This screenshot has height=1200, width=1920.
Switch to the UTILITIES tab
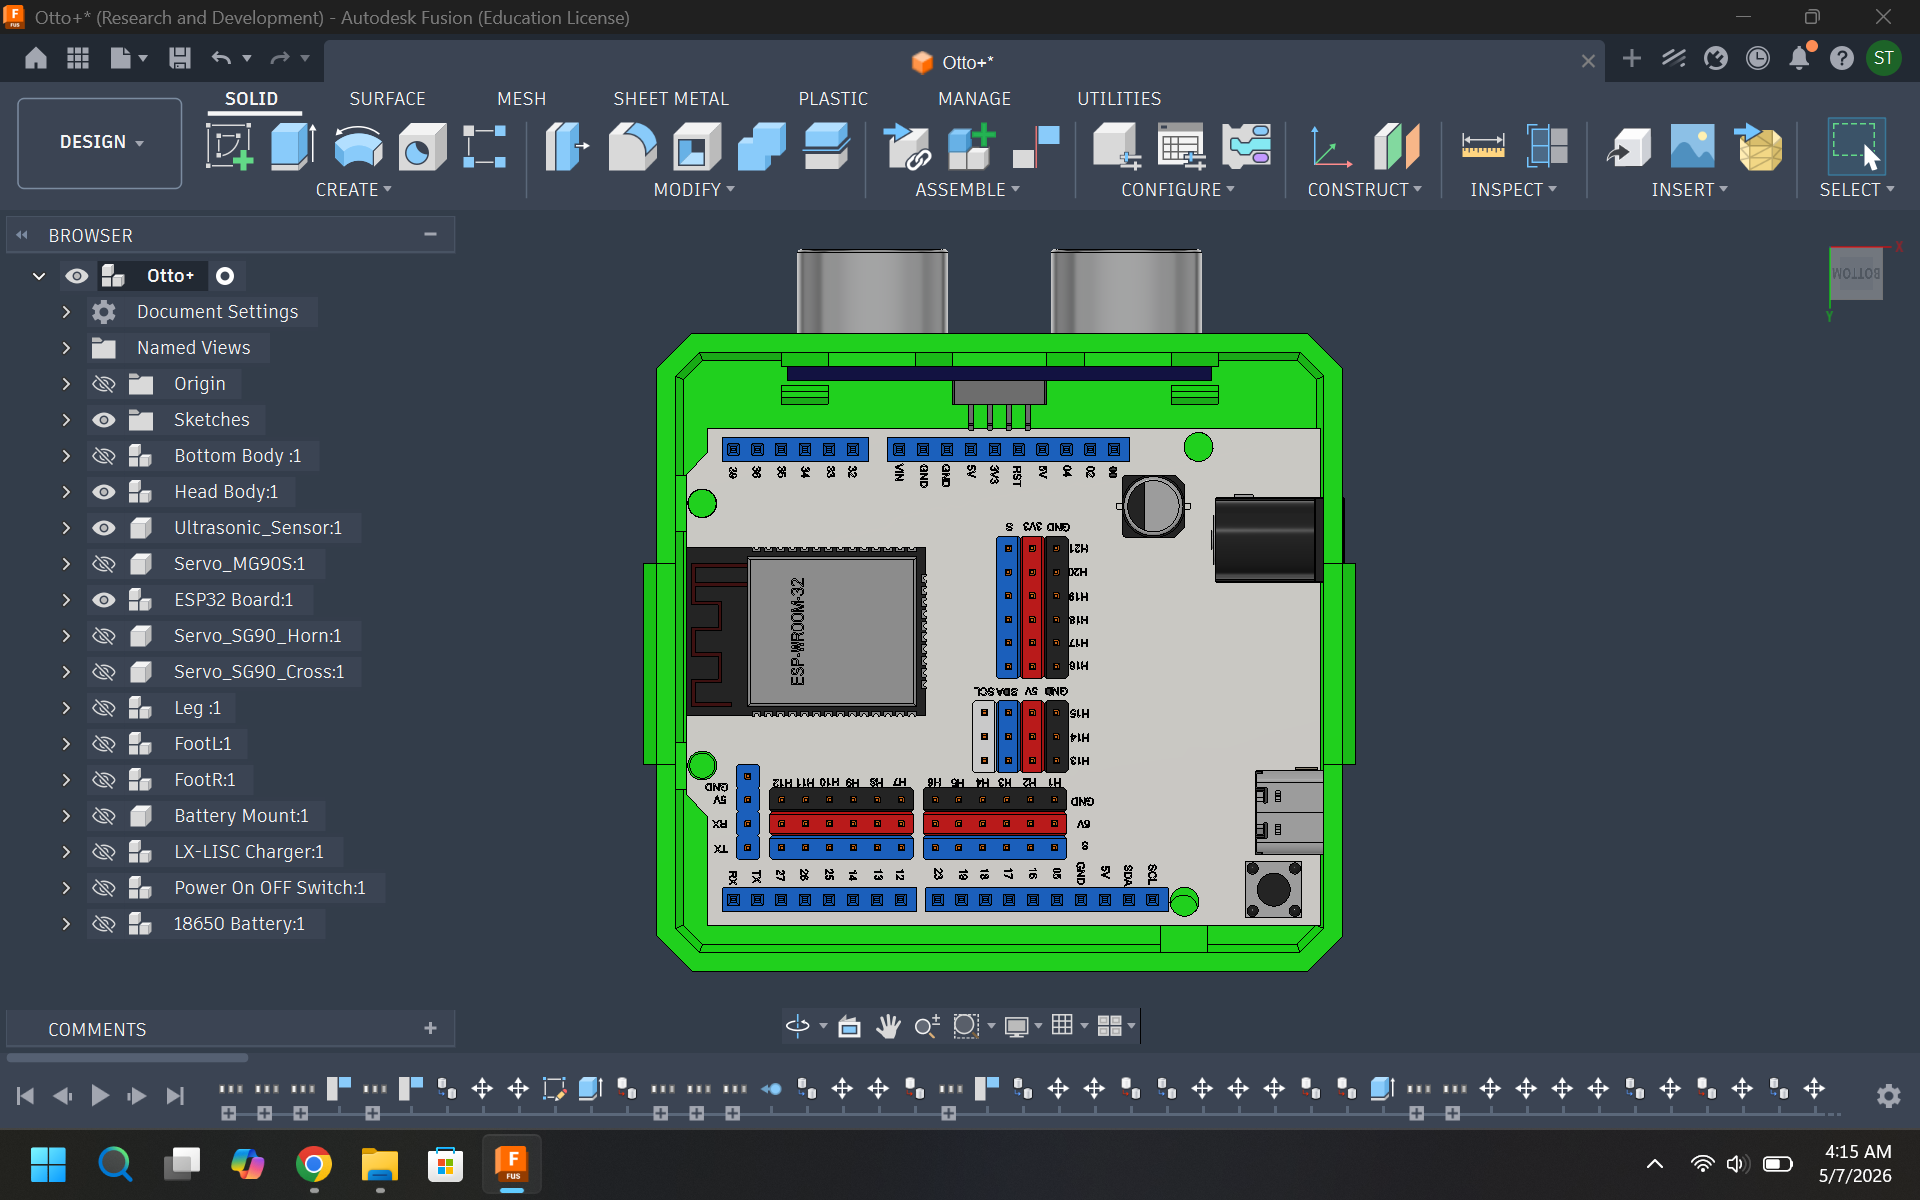pyautogui.click(x=1119, y=99)
